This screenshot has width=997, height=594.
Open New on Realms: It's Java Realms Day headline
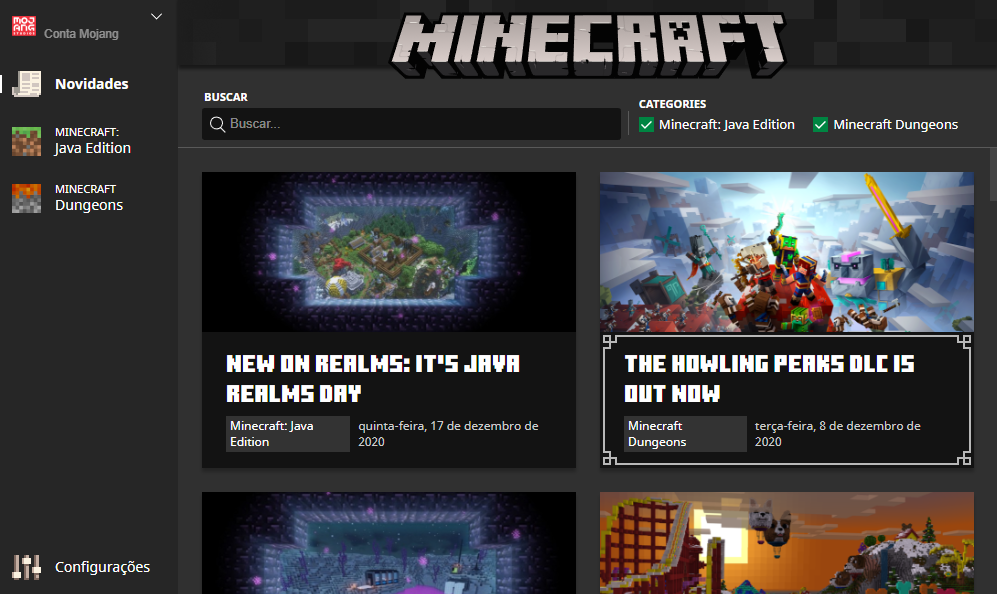(x=373, y=378)
